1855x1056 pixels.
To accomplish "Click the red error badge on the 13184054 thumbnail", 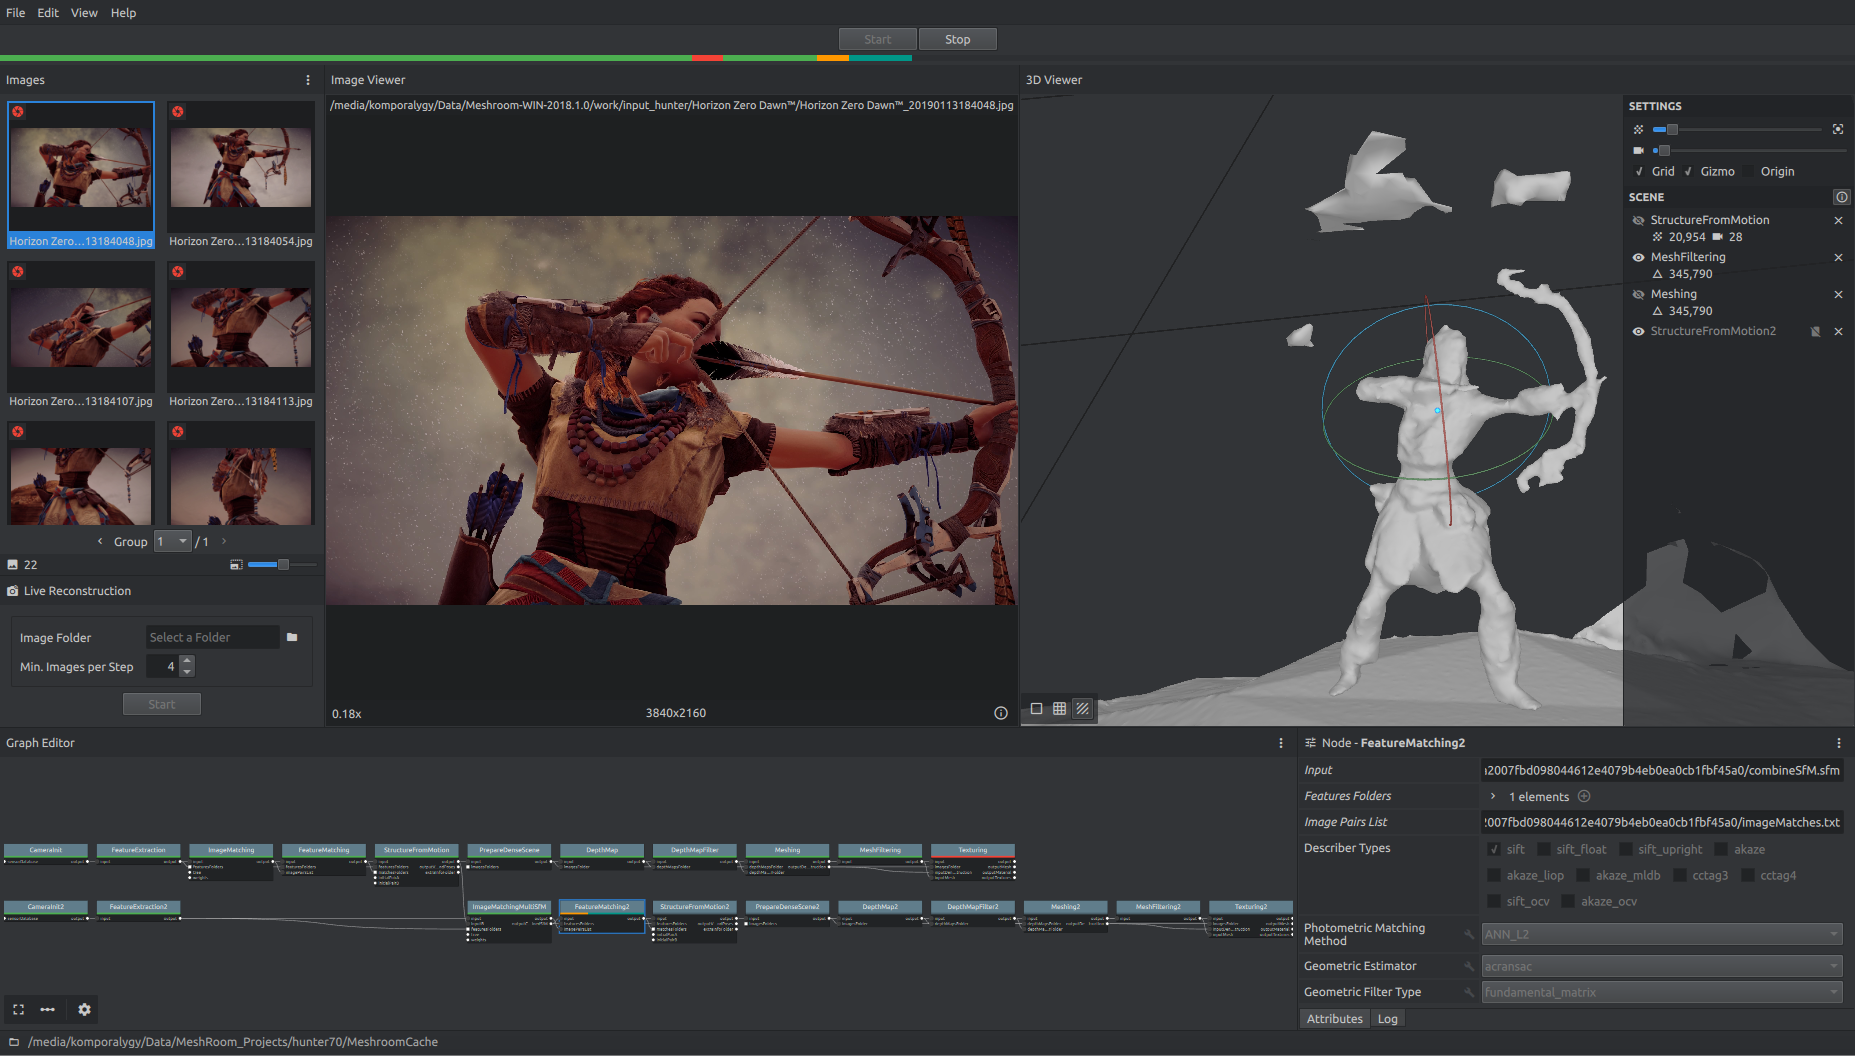I will [x=178, y=112].
